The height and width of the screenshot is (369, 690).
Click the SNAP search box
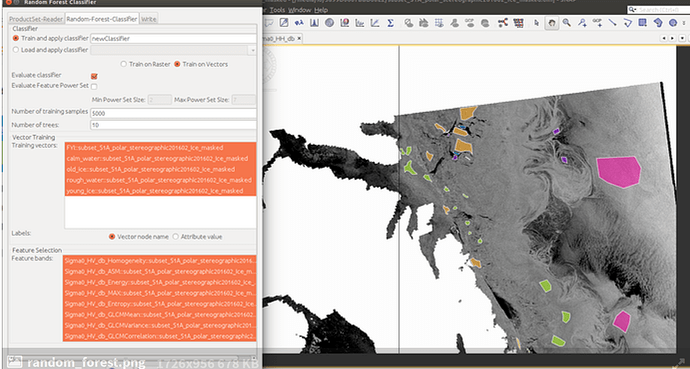pyautogui.click(x=658, y=9)
